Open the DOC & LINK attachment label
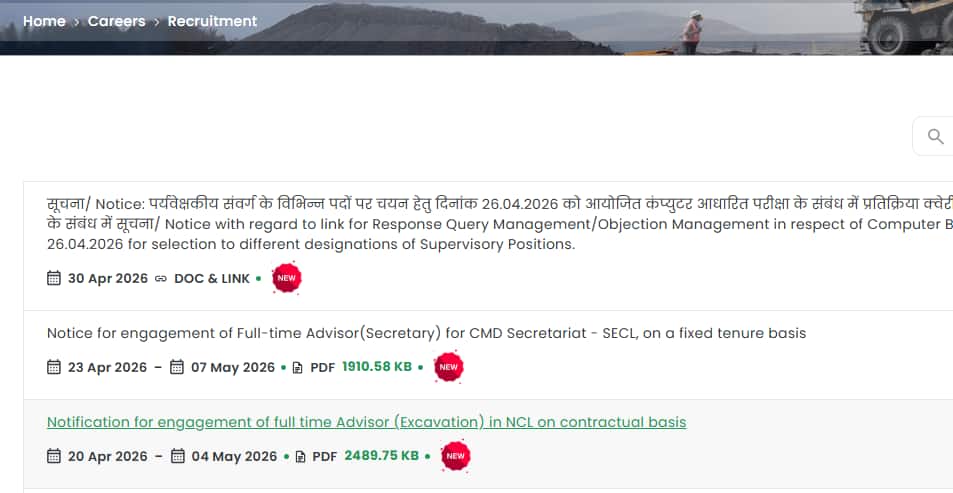Screen dimensions: 953x493 click(212, 278)
